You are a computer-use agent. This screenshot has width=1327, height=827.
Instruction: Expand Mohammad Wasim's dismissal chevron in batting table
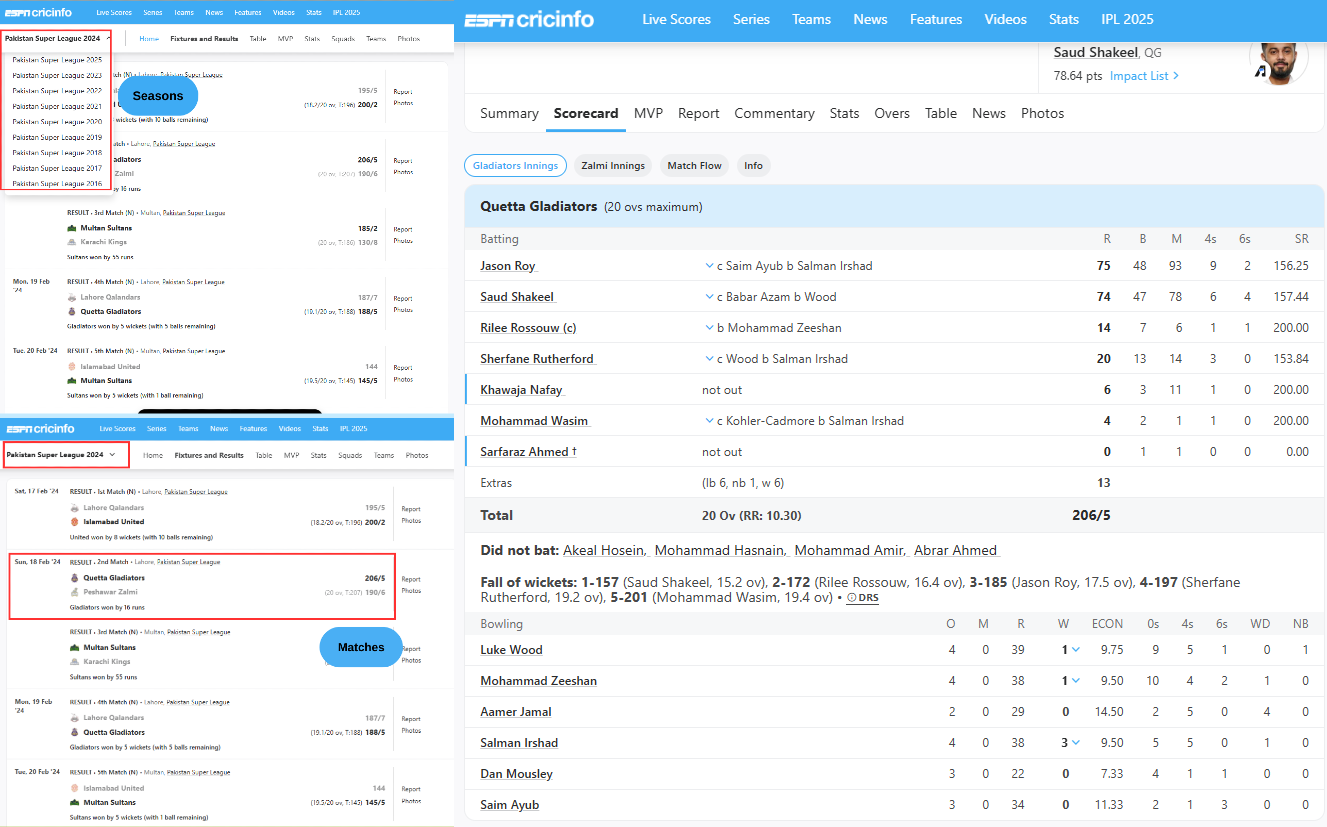point(709,421)
